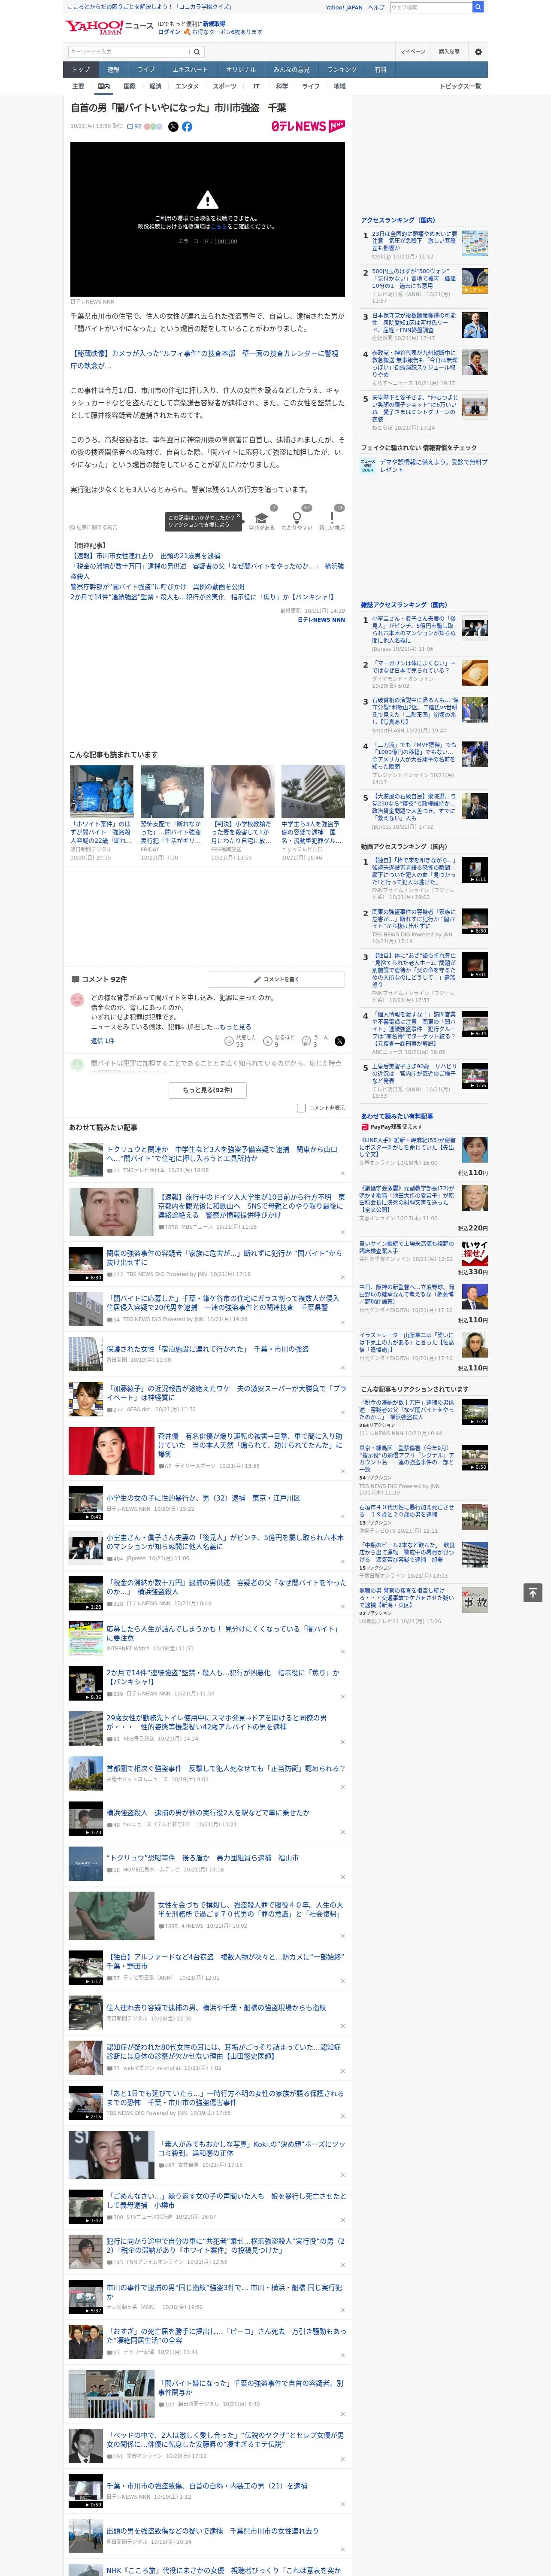The image size is (551, 2576).
Task: Select the オリジナル tab
Action: (241, 70)
